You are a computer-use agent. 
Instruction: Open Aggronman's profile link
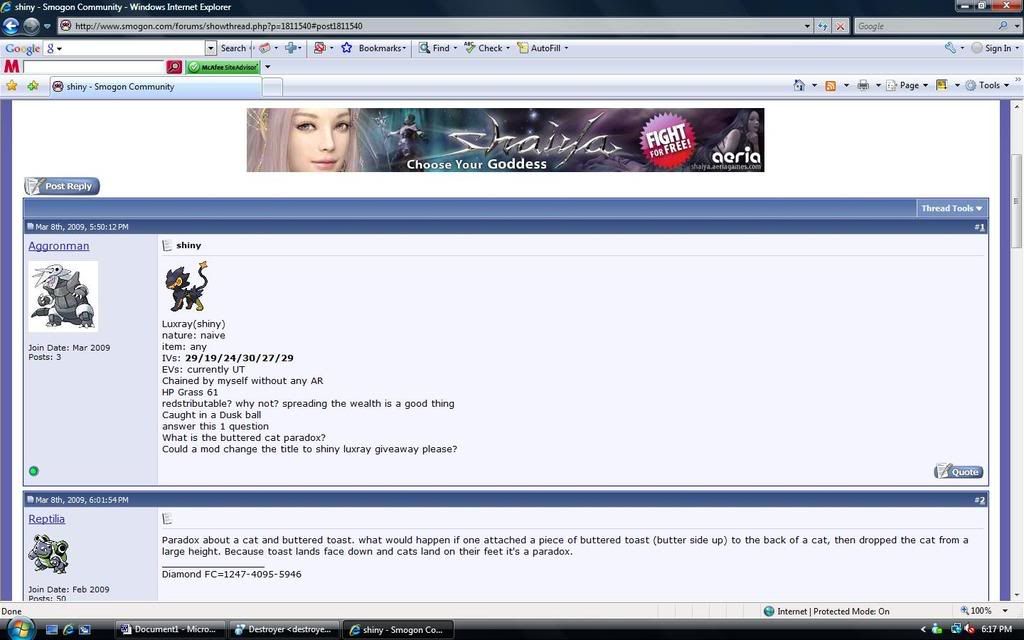(59, 246)
